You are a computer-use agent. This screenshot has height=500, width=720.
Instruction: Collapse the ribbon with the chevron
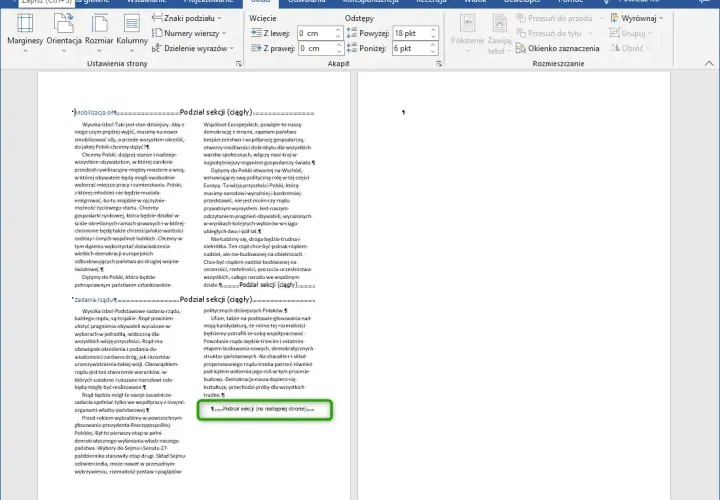709,64
